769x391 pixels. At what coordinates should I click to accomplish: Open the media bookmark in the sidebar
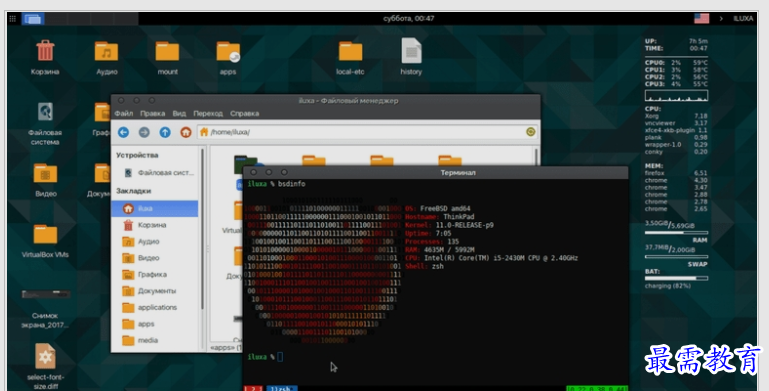click(155, 340)
